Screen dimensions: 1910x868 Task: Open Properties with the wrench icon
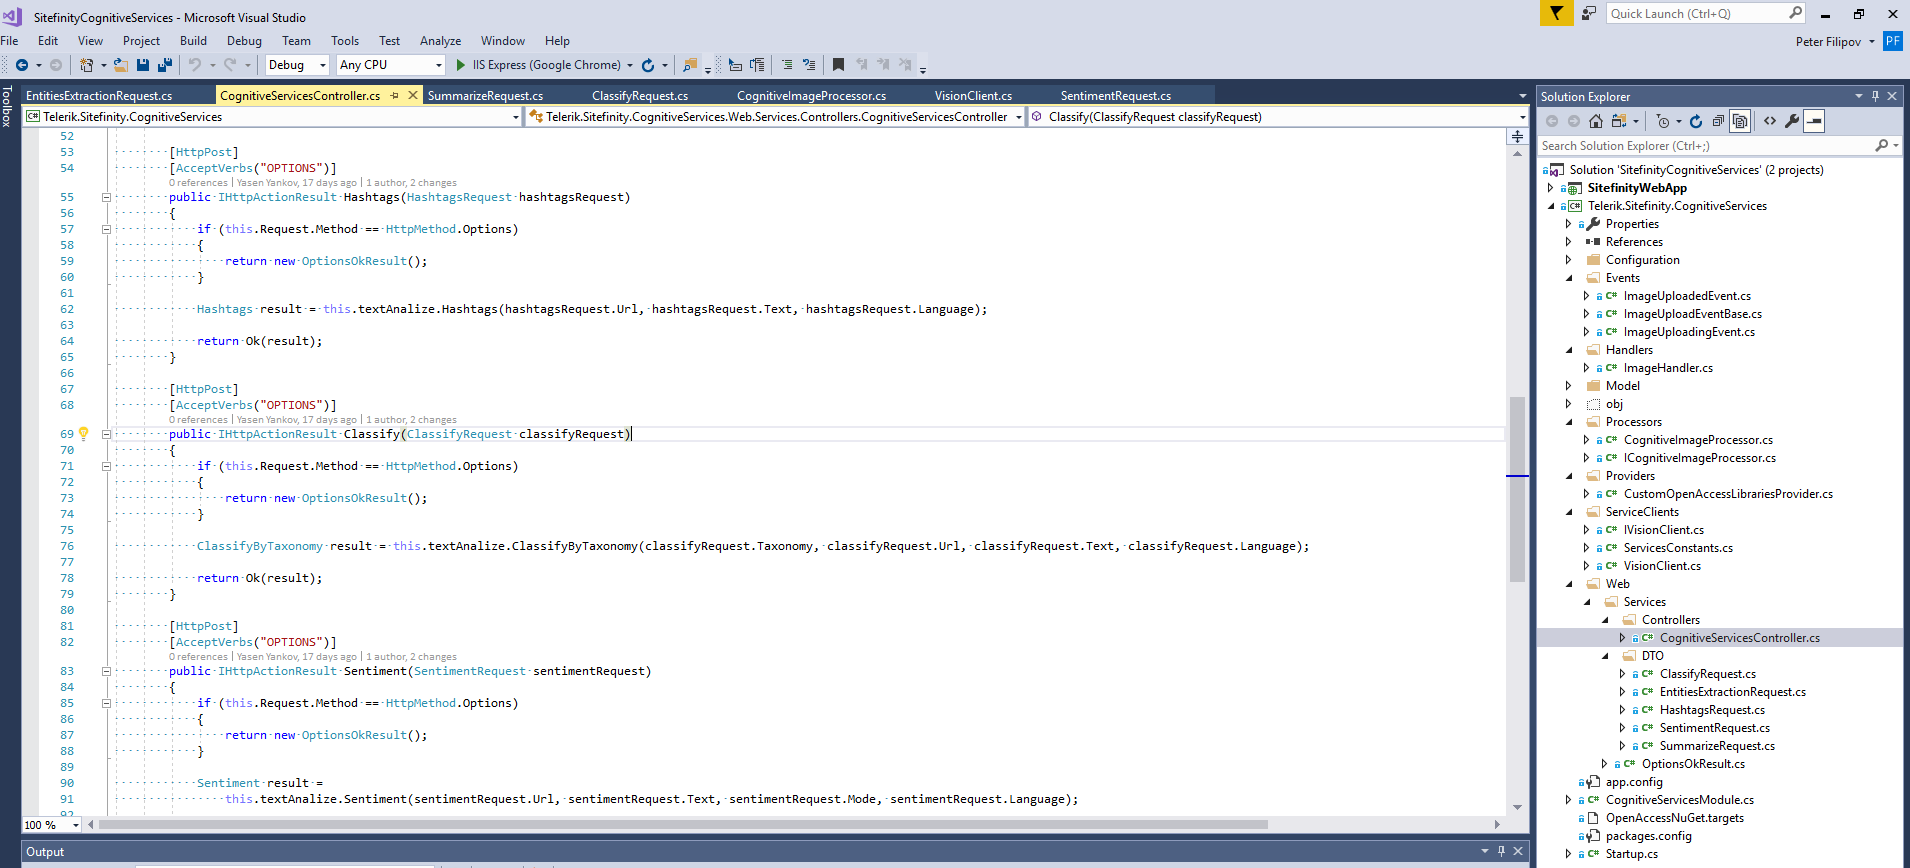pos(1792,121)
